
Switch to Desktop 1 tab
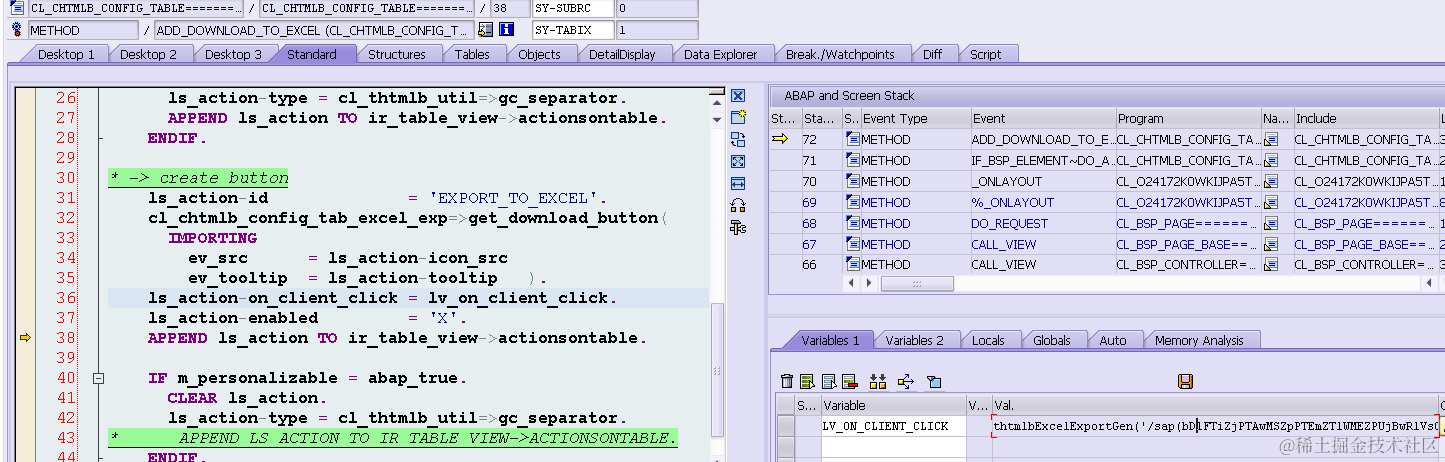pyautogui.click(x=66, y=54)
